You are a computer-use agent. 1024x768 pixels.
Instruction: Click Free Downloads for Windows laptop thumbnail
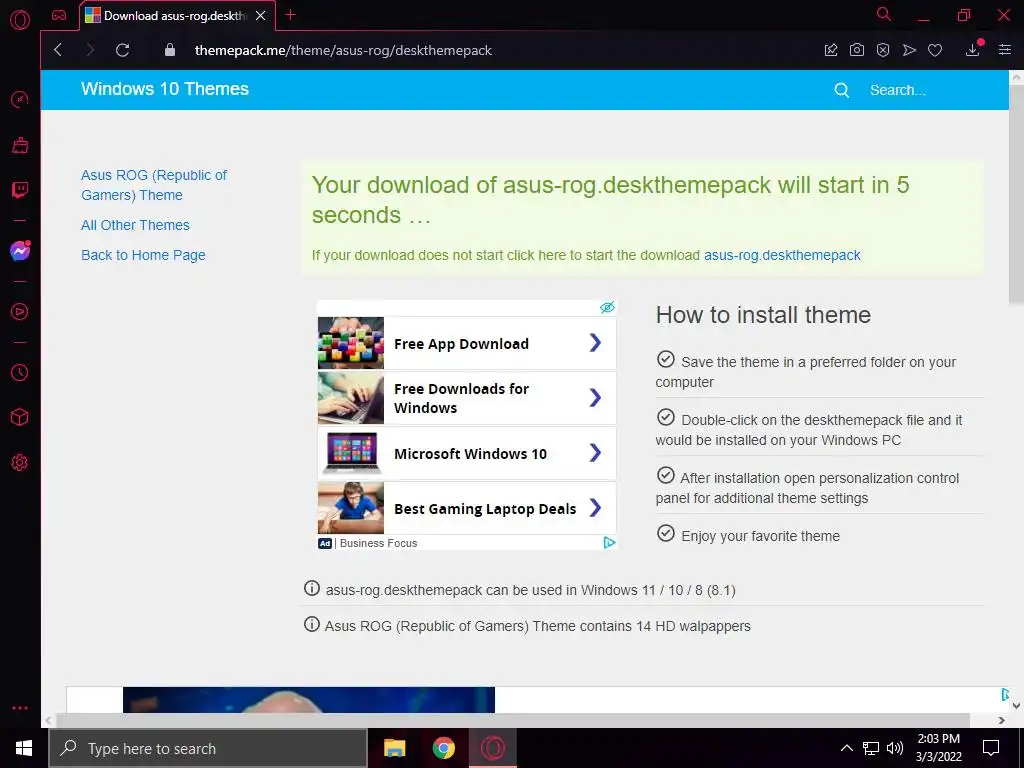click(x=351, y=398)
